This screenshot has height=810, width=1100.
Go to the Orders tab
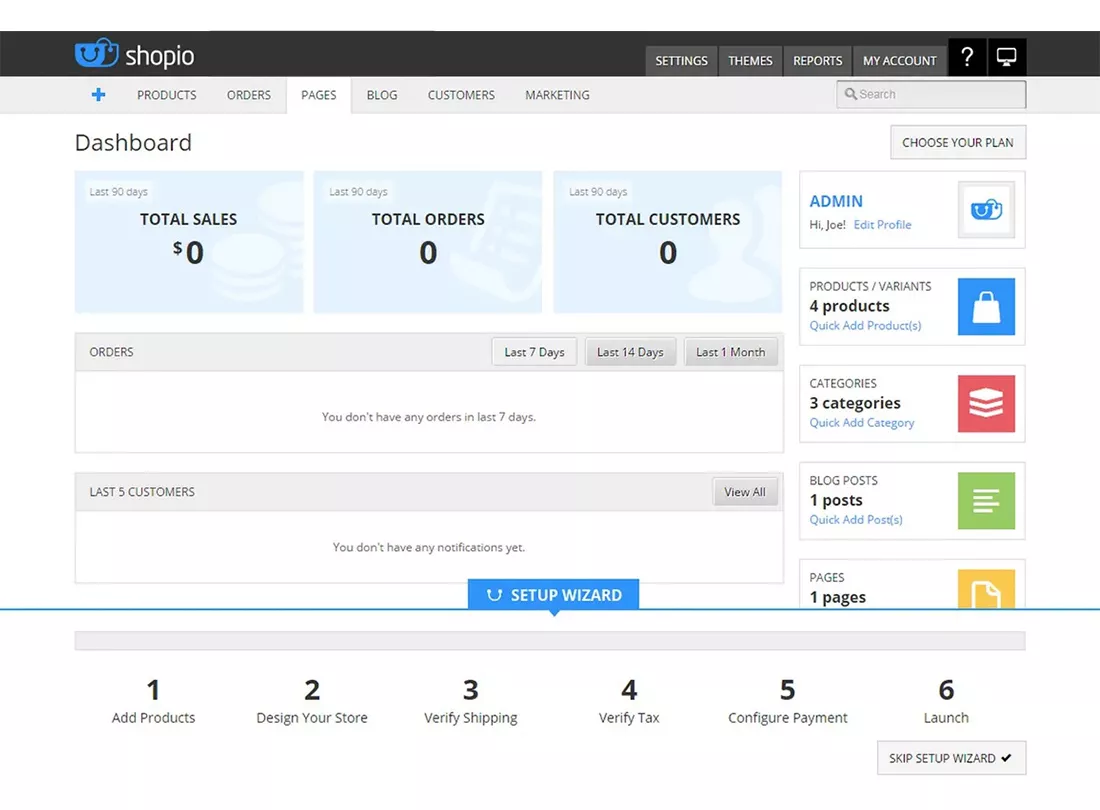click(x=248, y=95)
